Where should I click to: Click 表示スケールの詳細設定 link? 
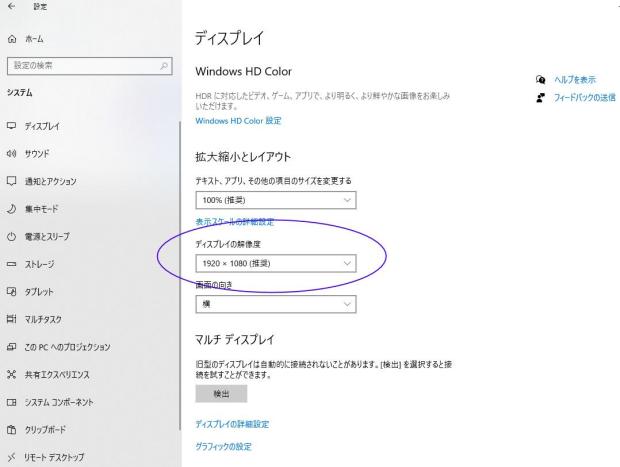[x=234, y=222]
